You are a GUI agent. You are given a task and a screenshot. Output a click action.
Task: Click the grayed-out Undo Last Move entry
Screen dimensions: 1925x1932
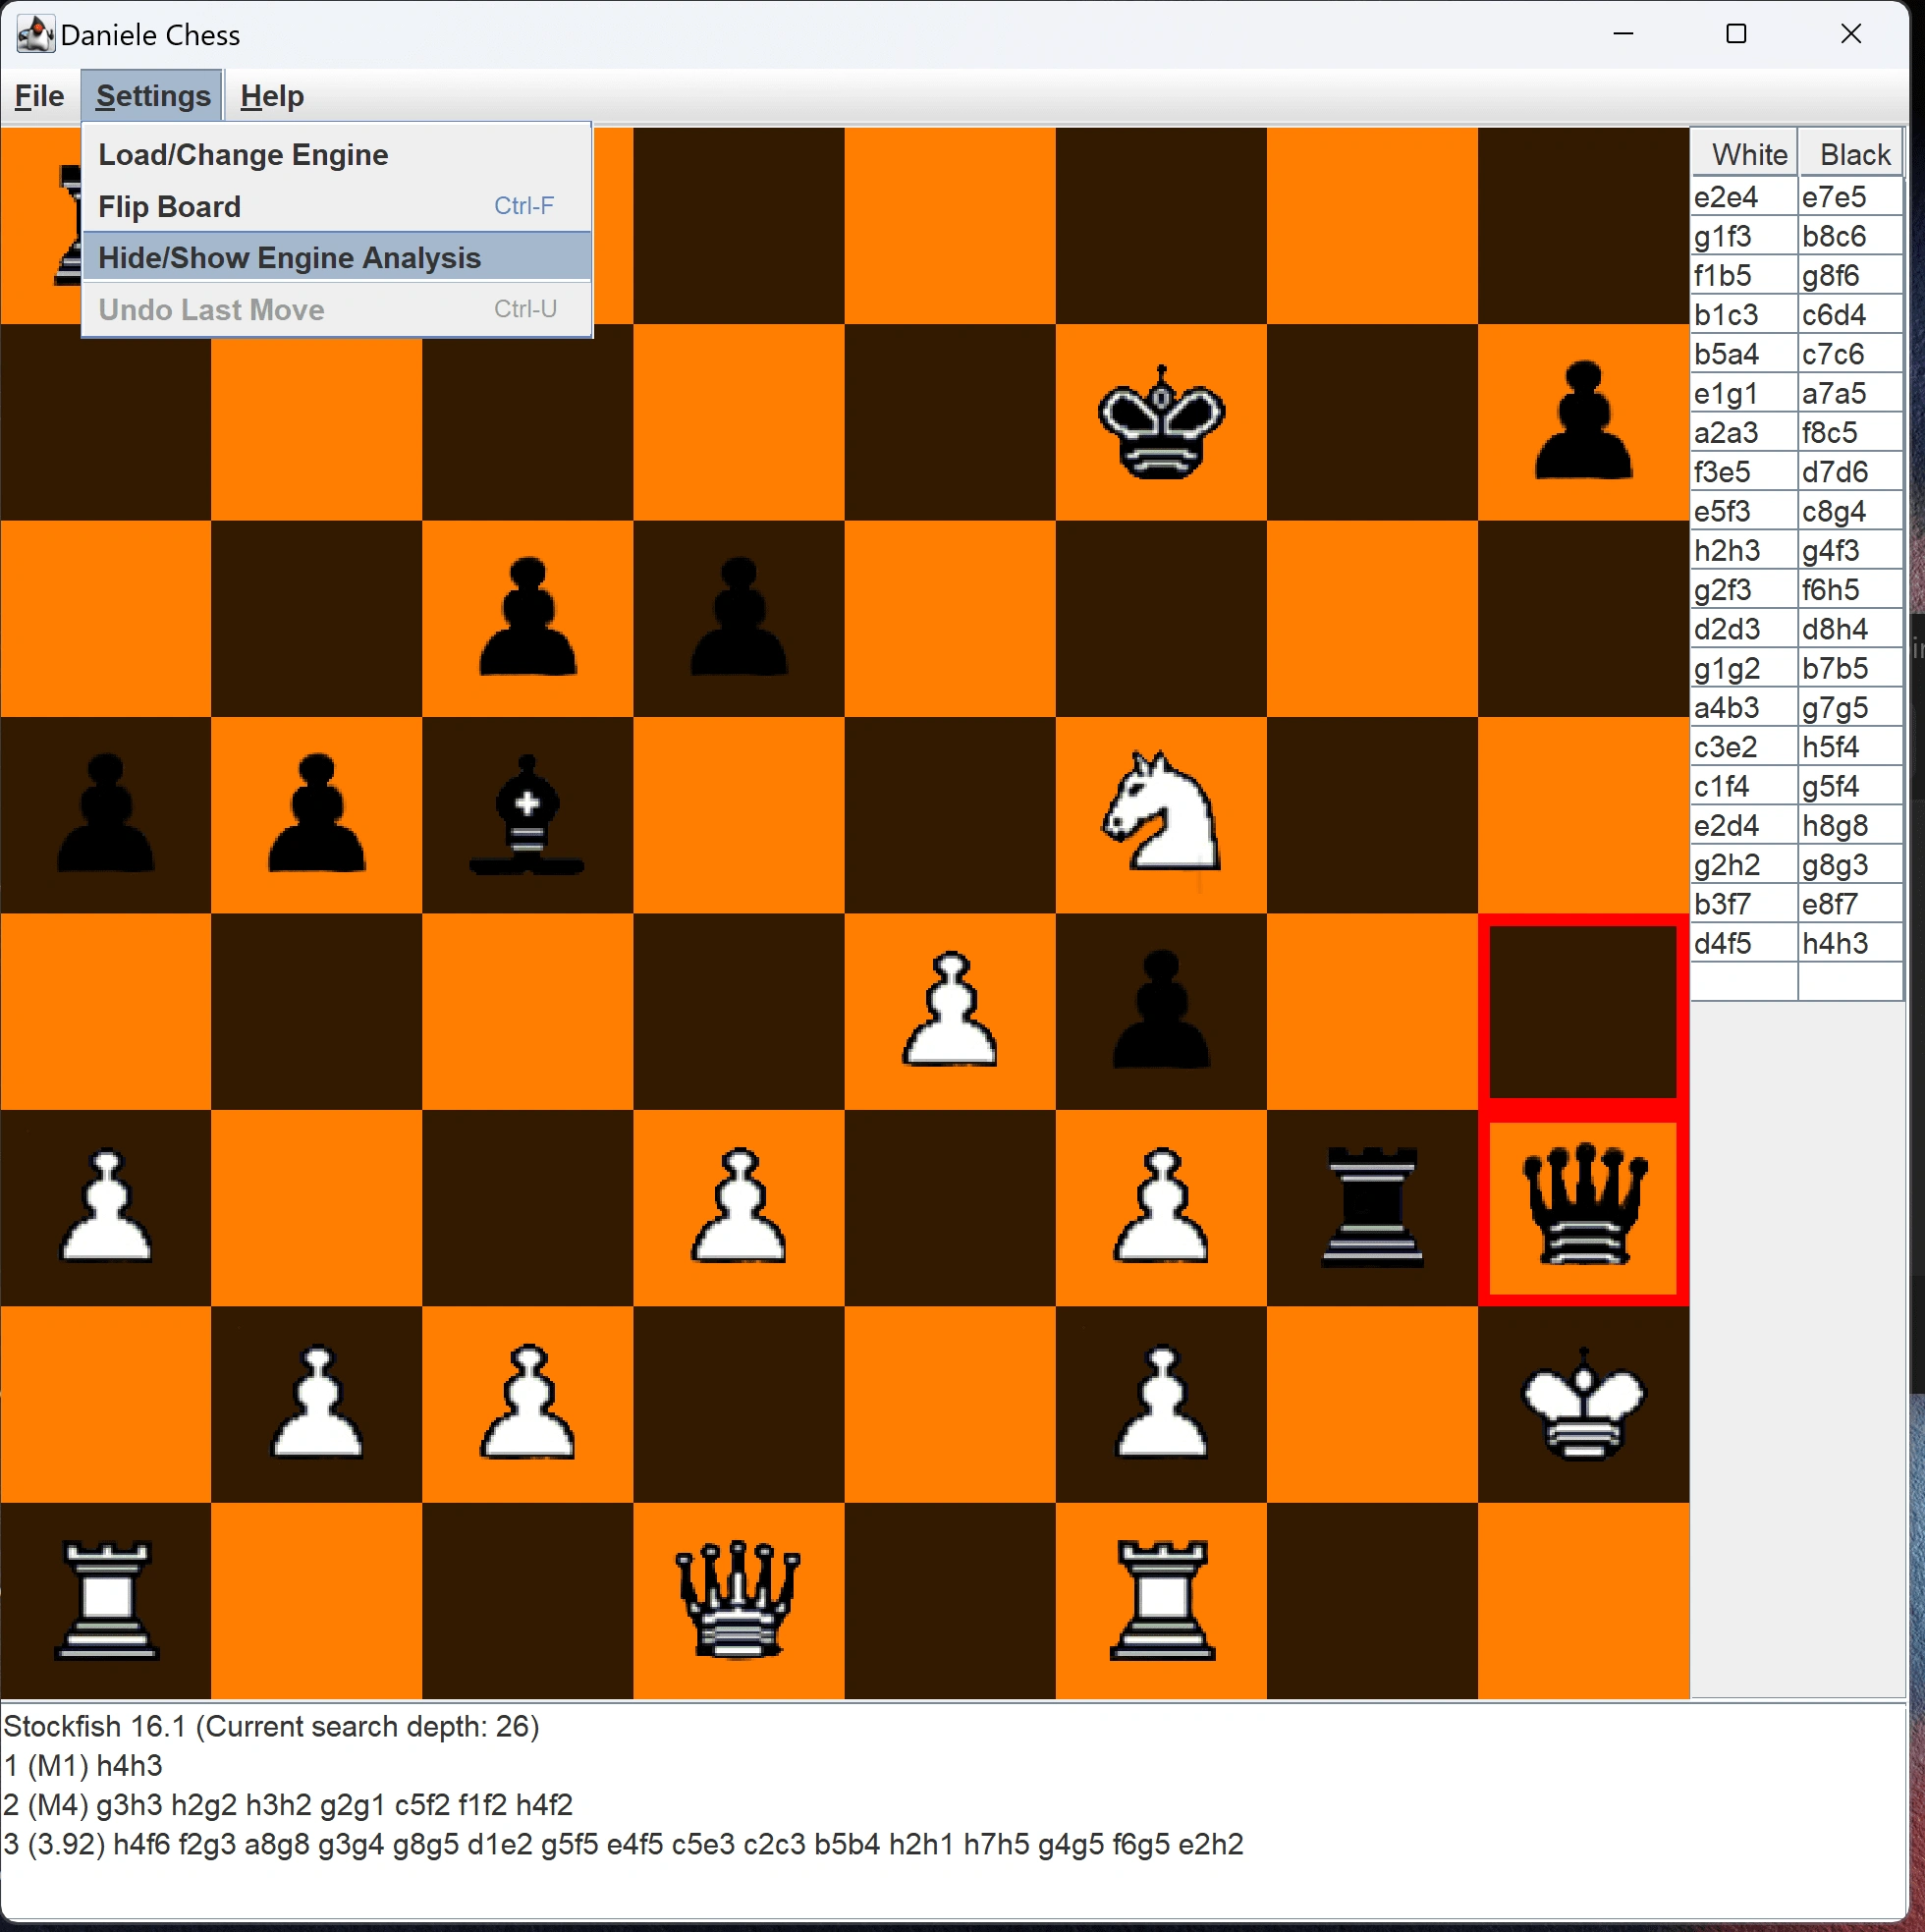click(x=337, y=310)
